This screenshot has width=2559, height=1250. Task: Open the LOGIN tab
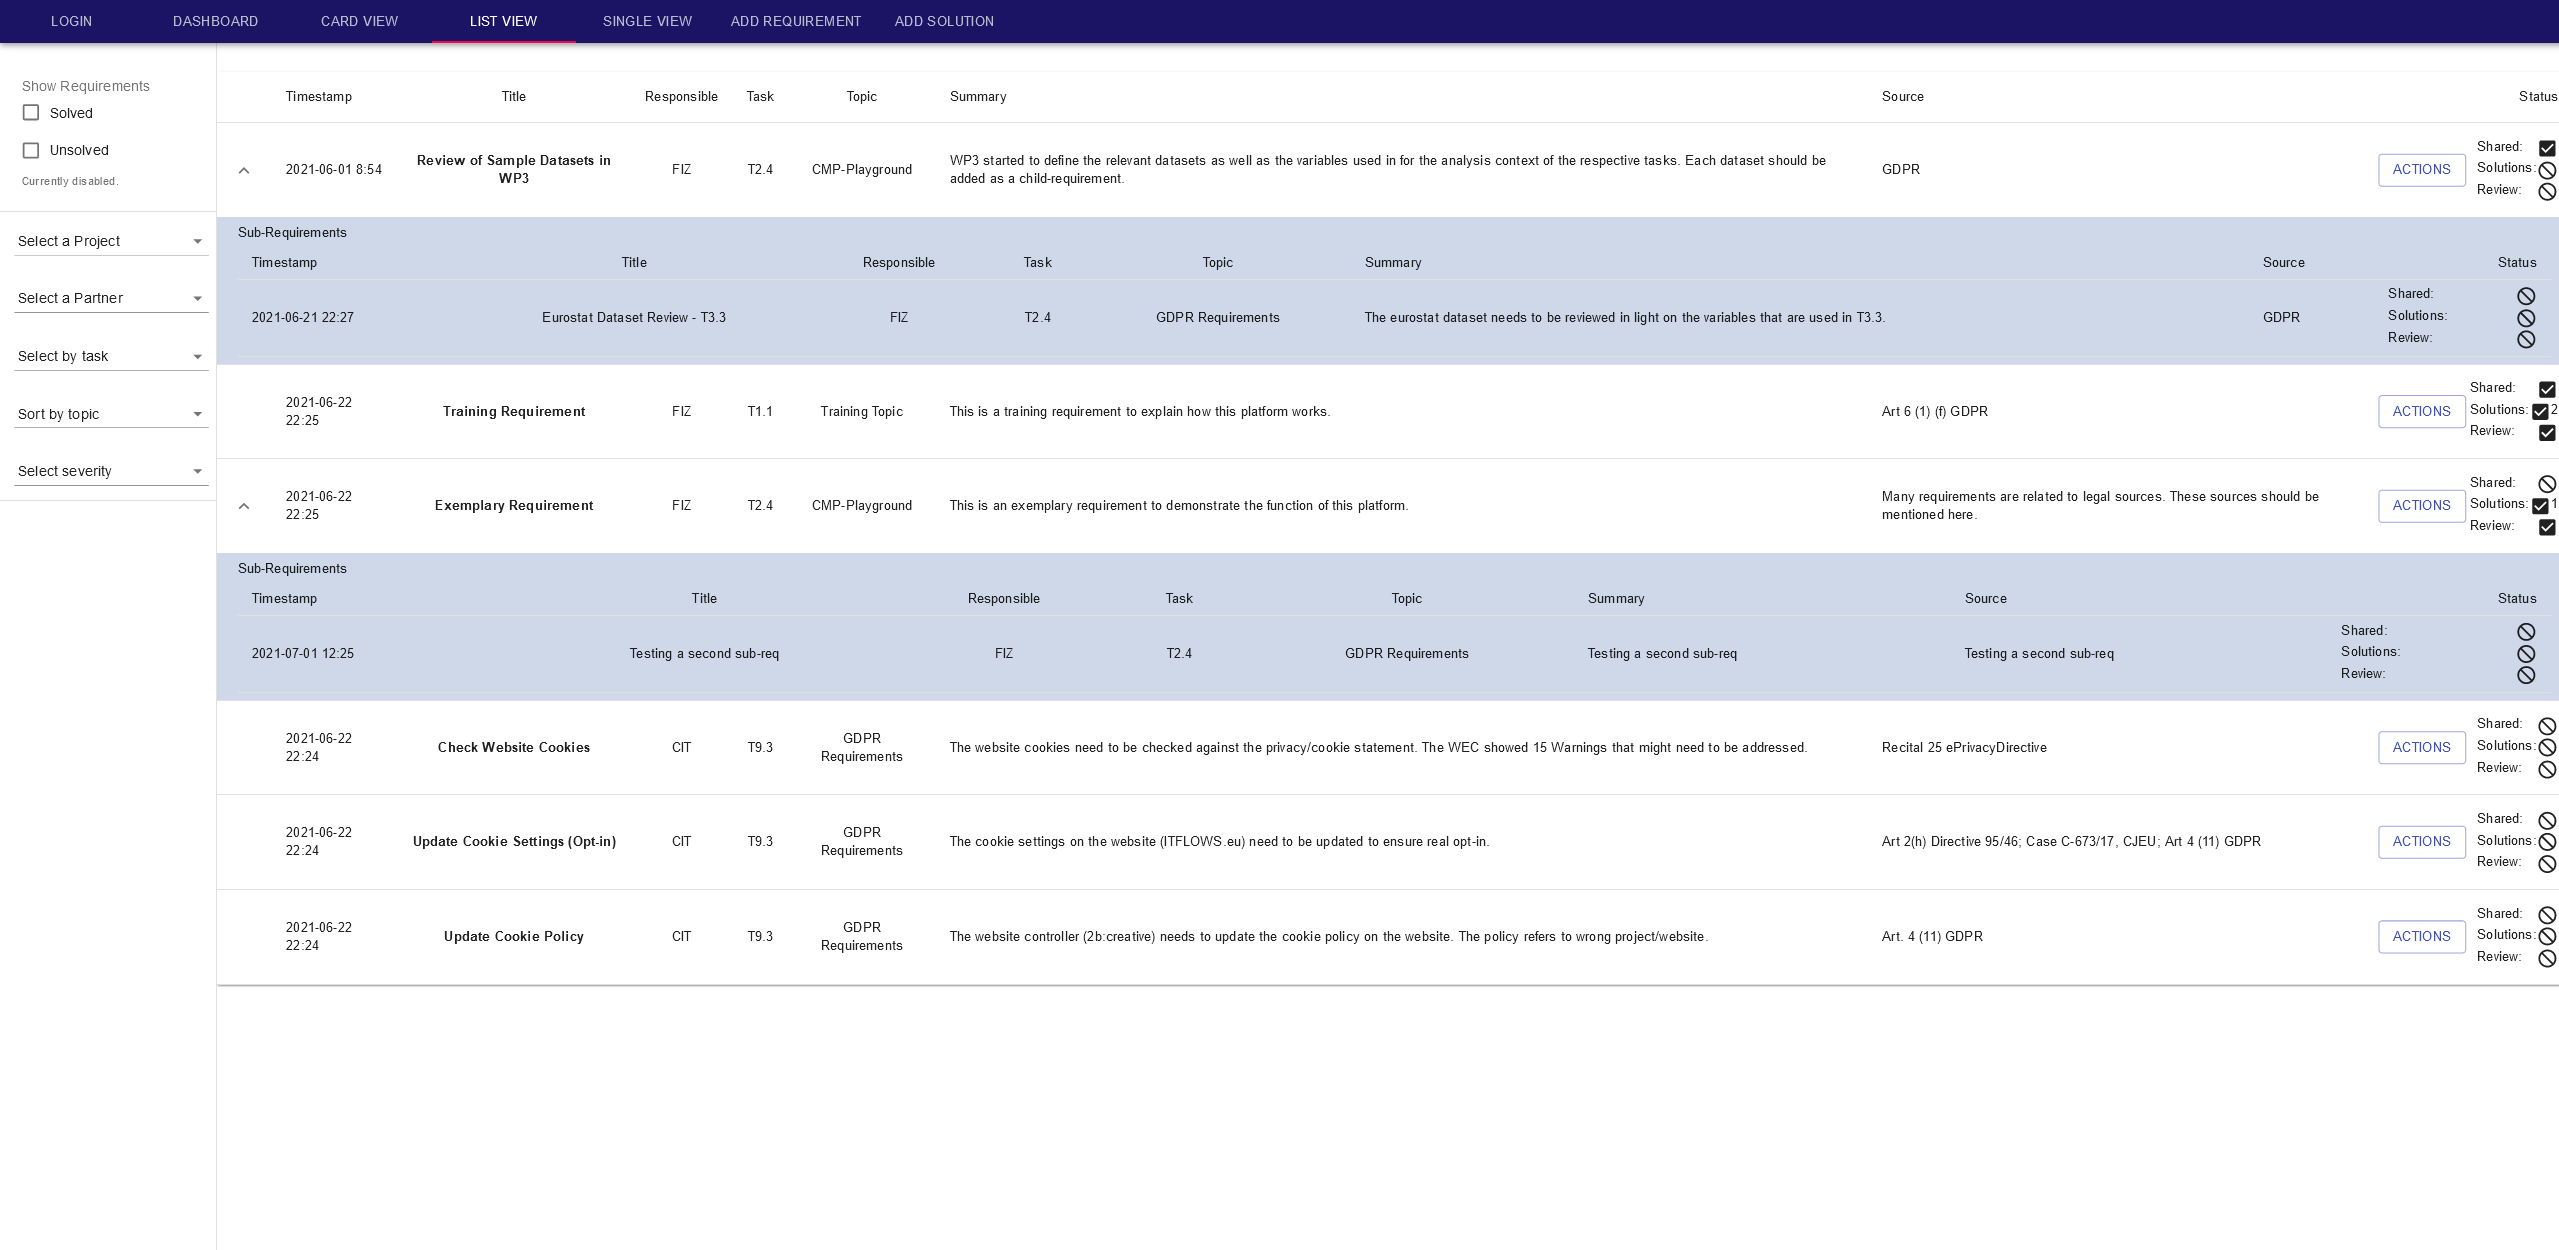[72, 21]
